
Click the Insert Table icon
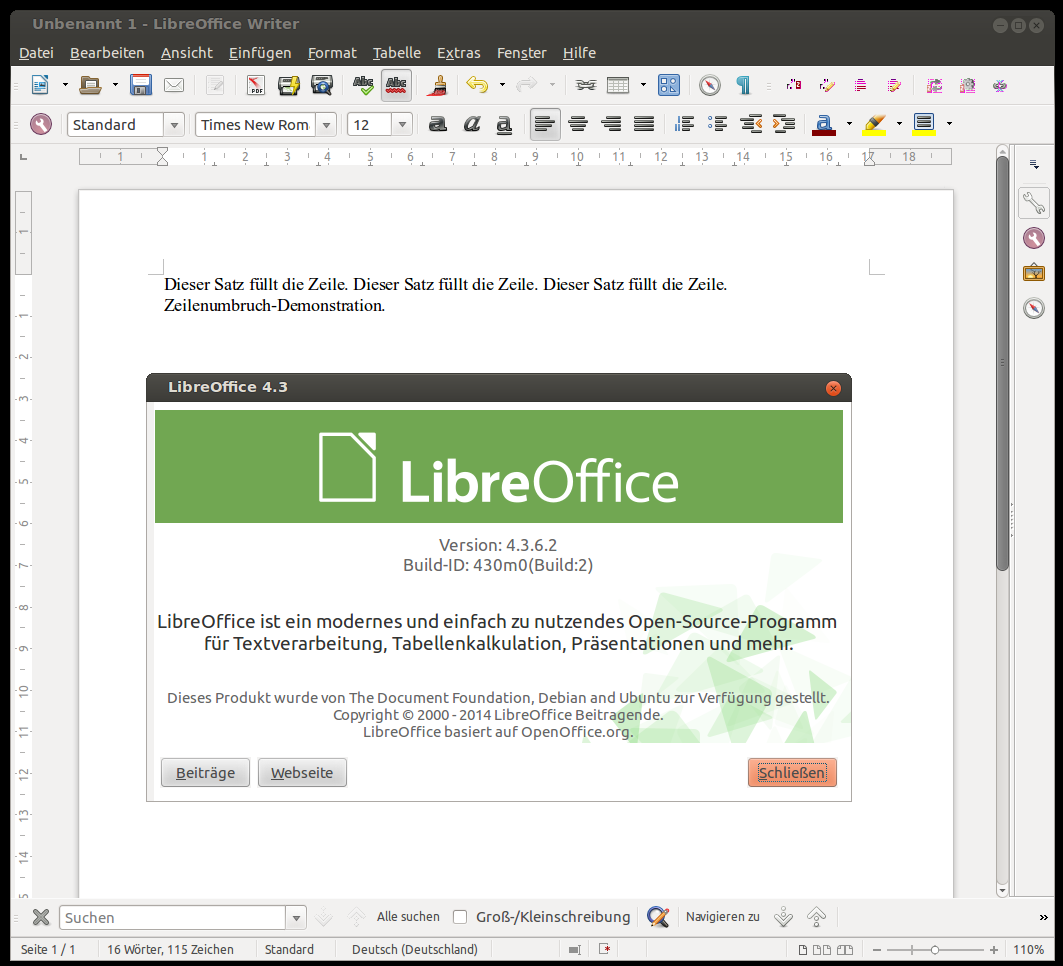(x=618, y=85)
